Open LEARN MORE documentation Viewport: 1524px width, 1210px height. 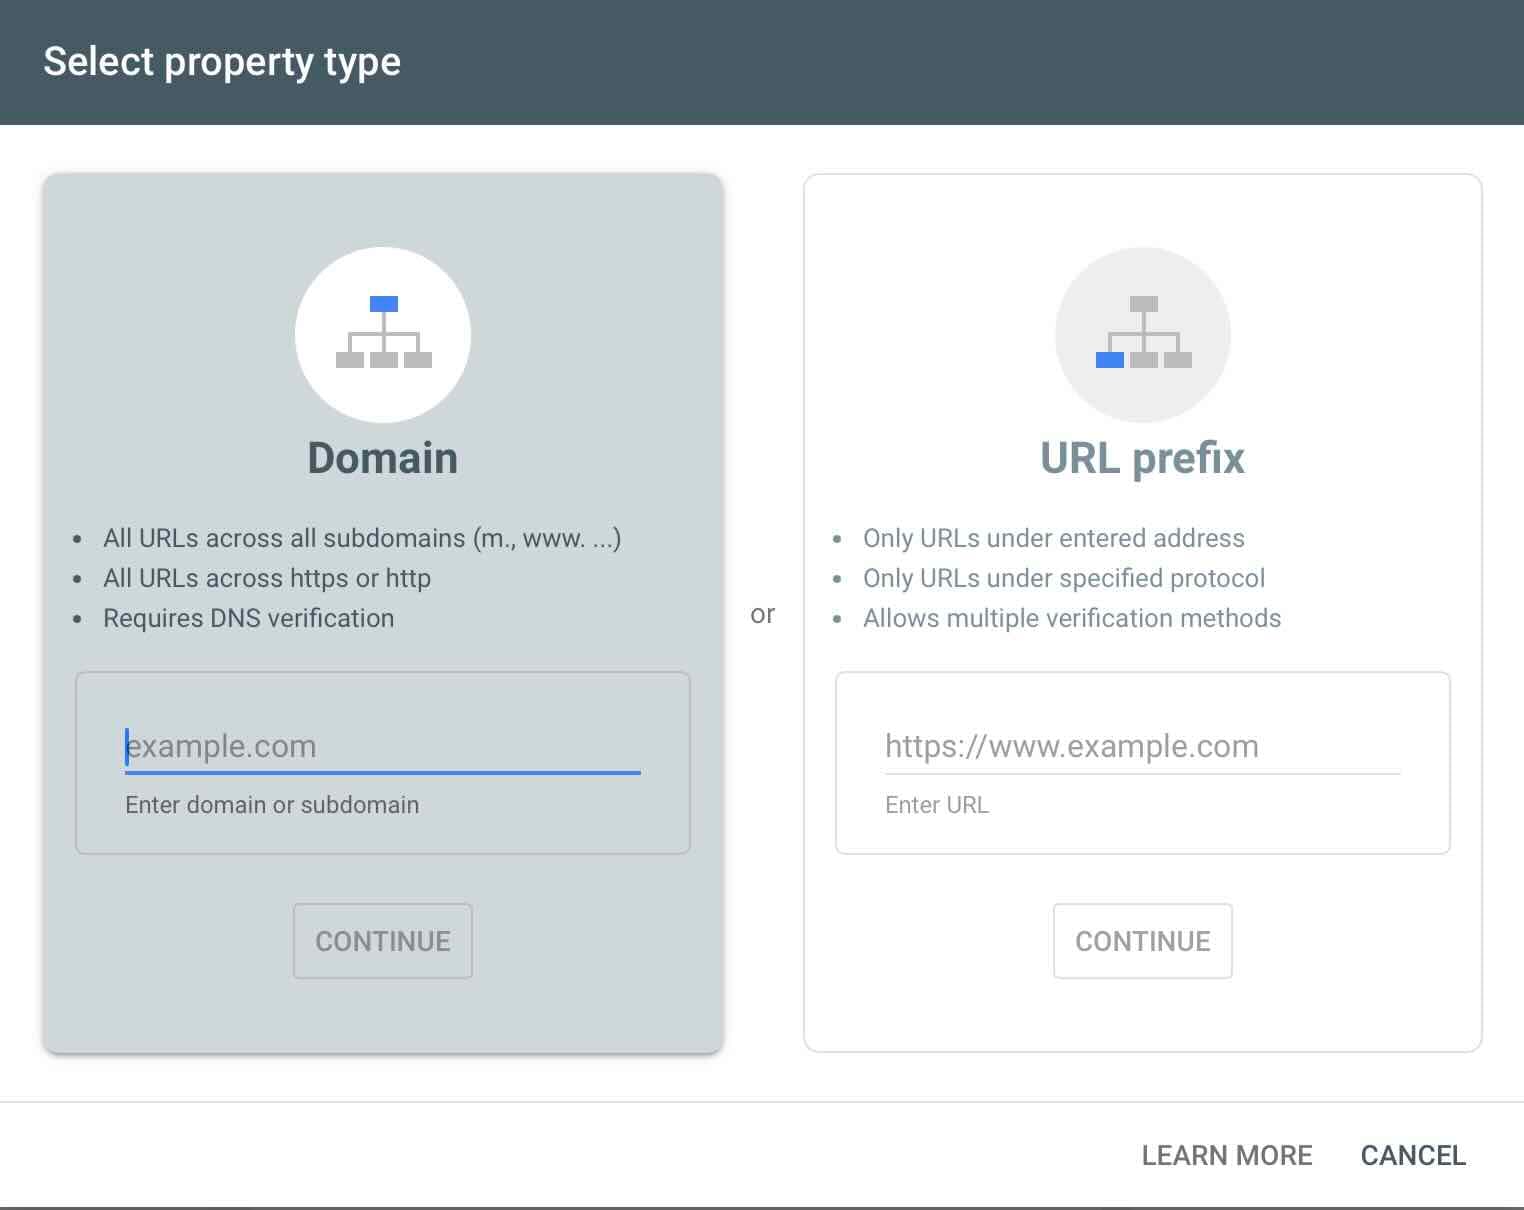pyautogui.click(x=1227, y=1155)
